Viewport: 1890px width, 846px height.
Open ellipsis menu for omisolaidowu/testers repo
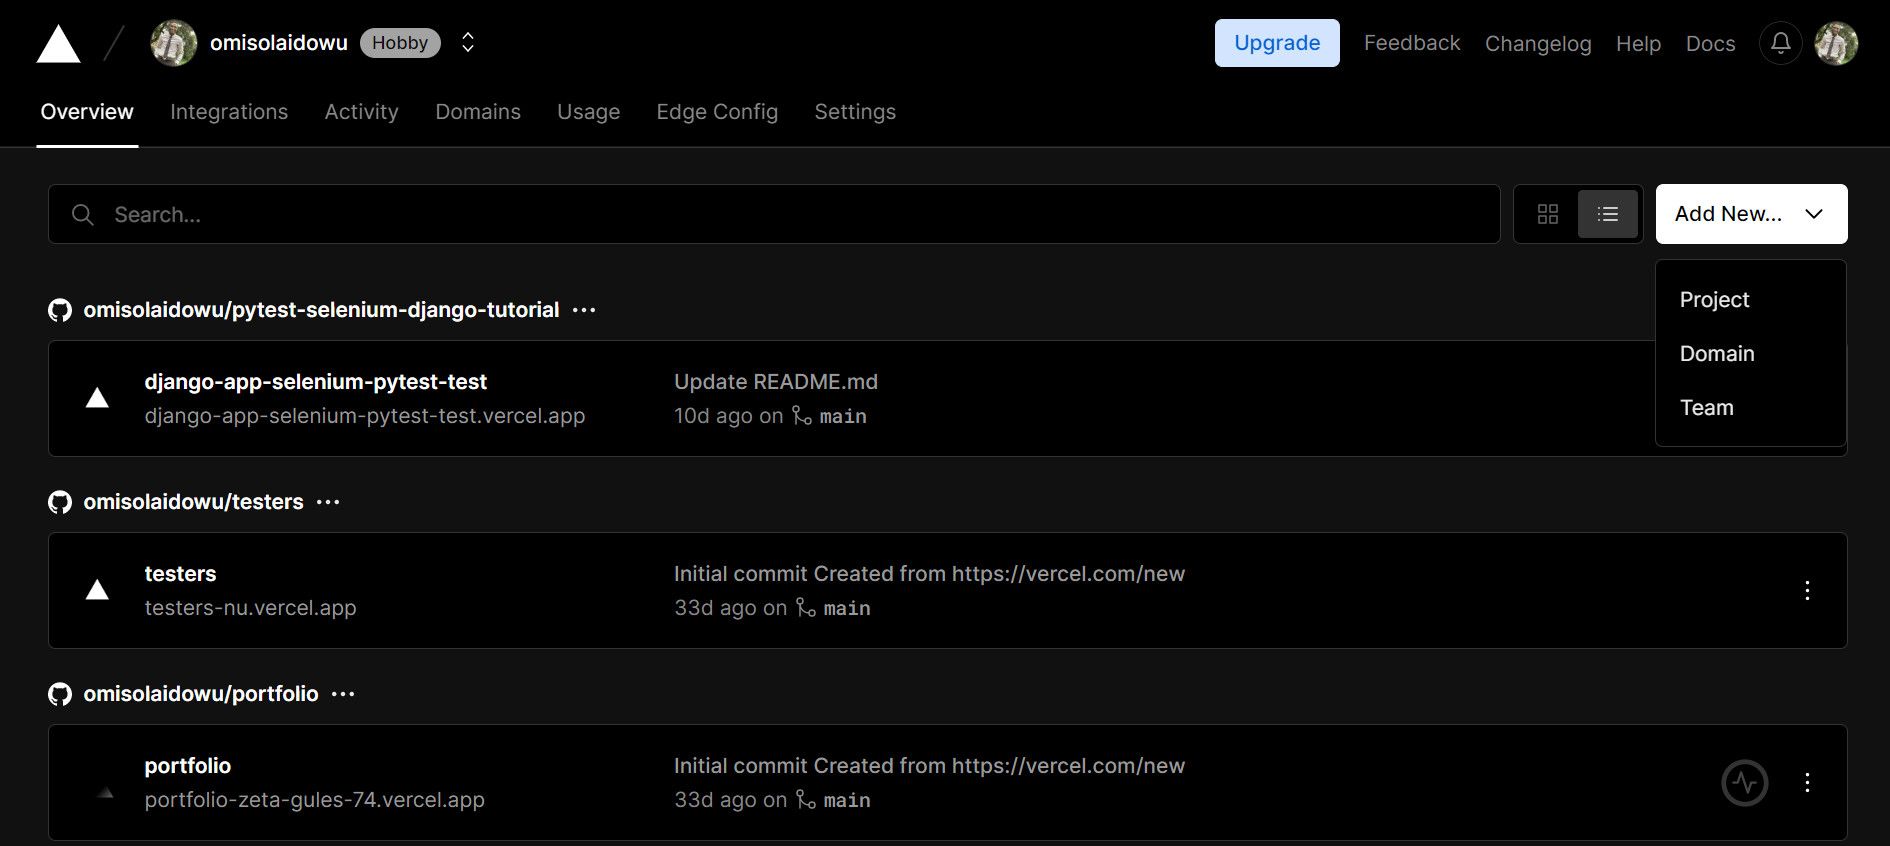click(x=328, y=502)
